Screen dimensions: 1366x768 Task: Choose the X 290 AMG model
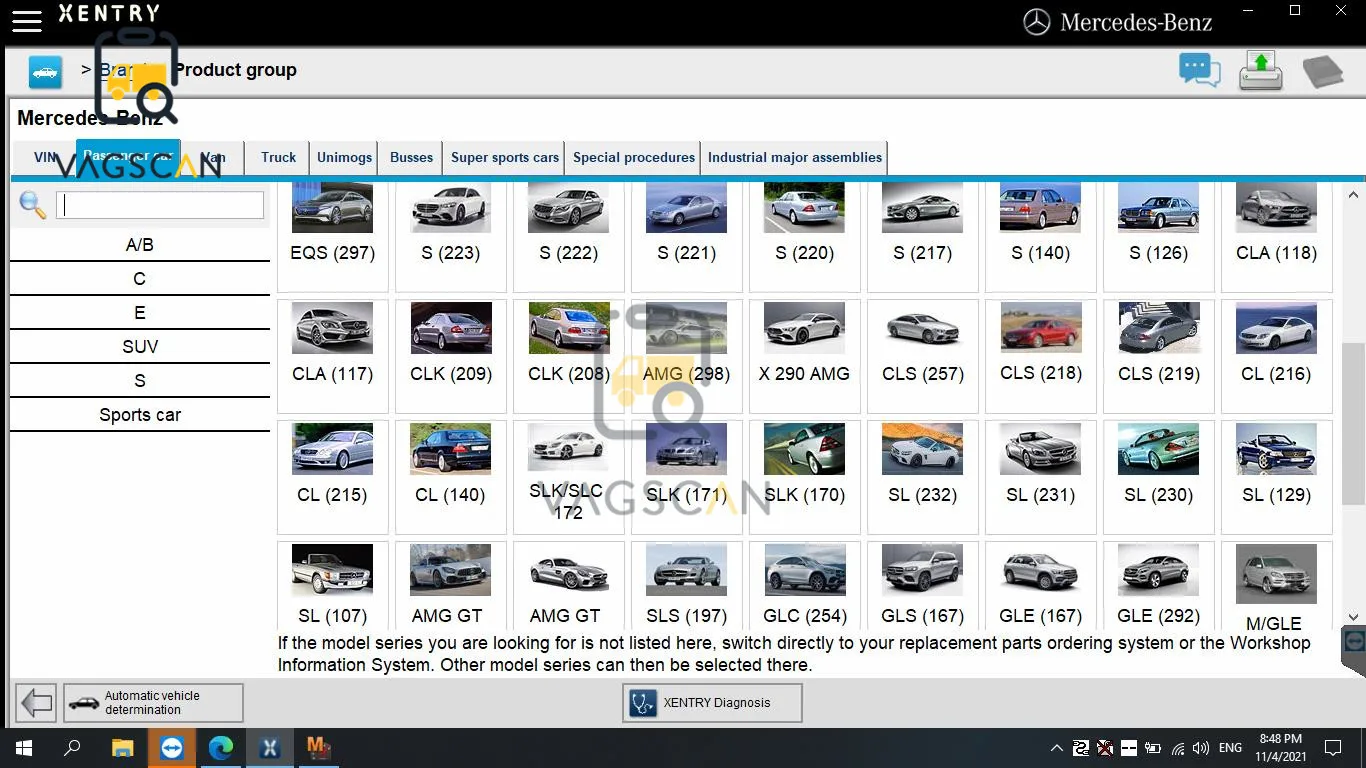(x=805, y=356)
